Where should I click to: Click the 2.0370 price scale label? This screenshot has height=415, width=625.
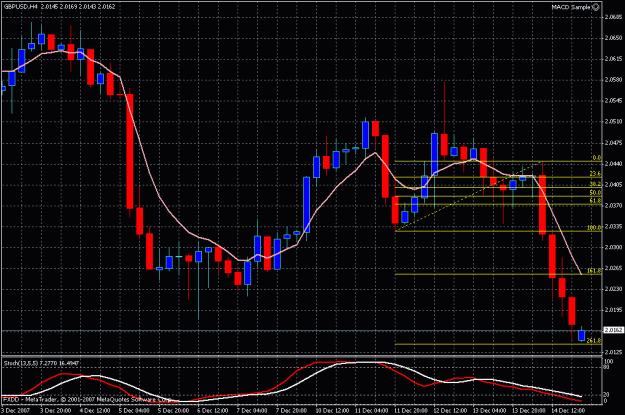point(613,205)
